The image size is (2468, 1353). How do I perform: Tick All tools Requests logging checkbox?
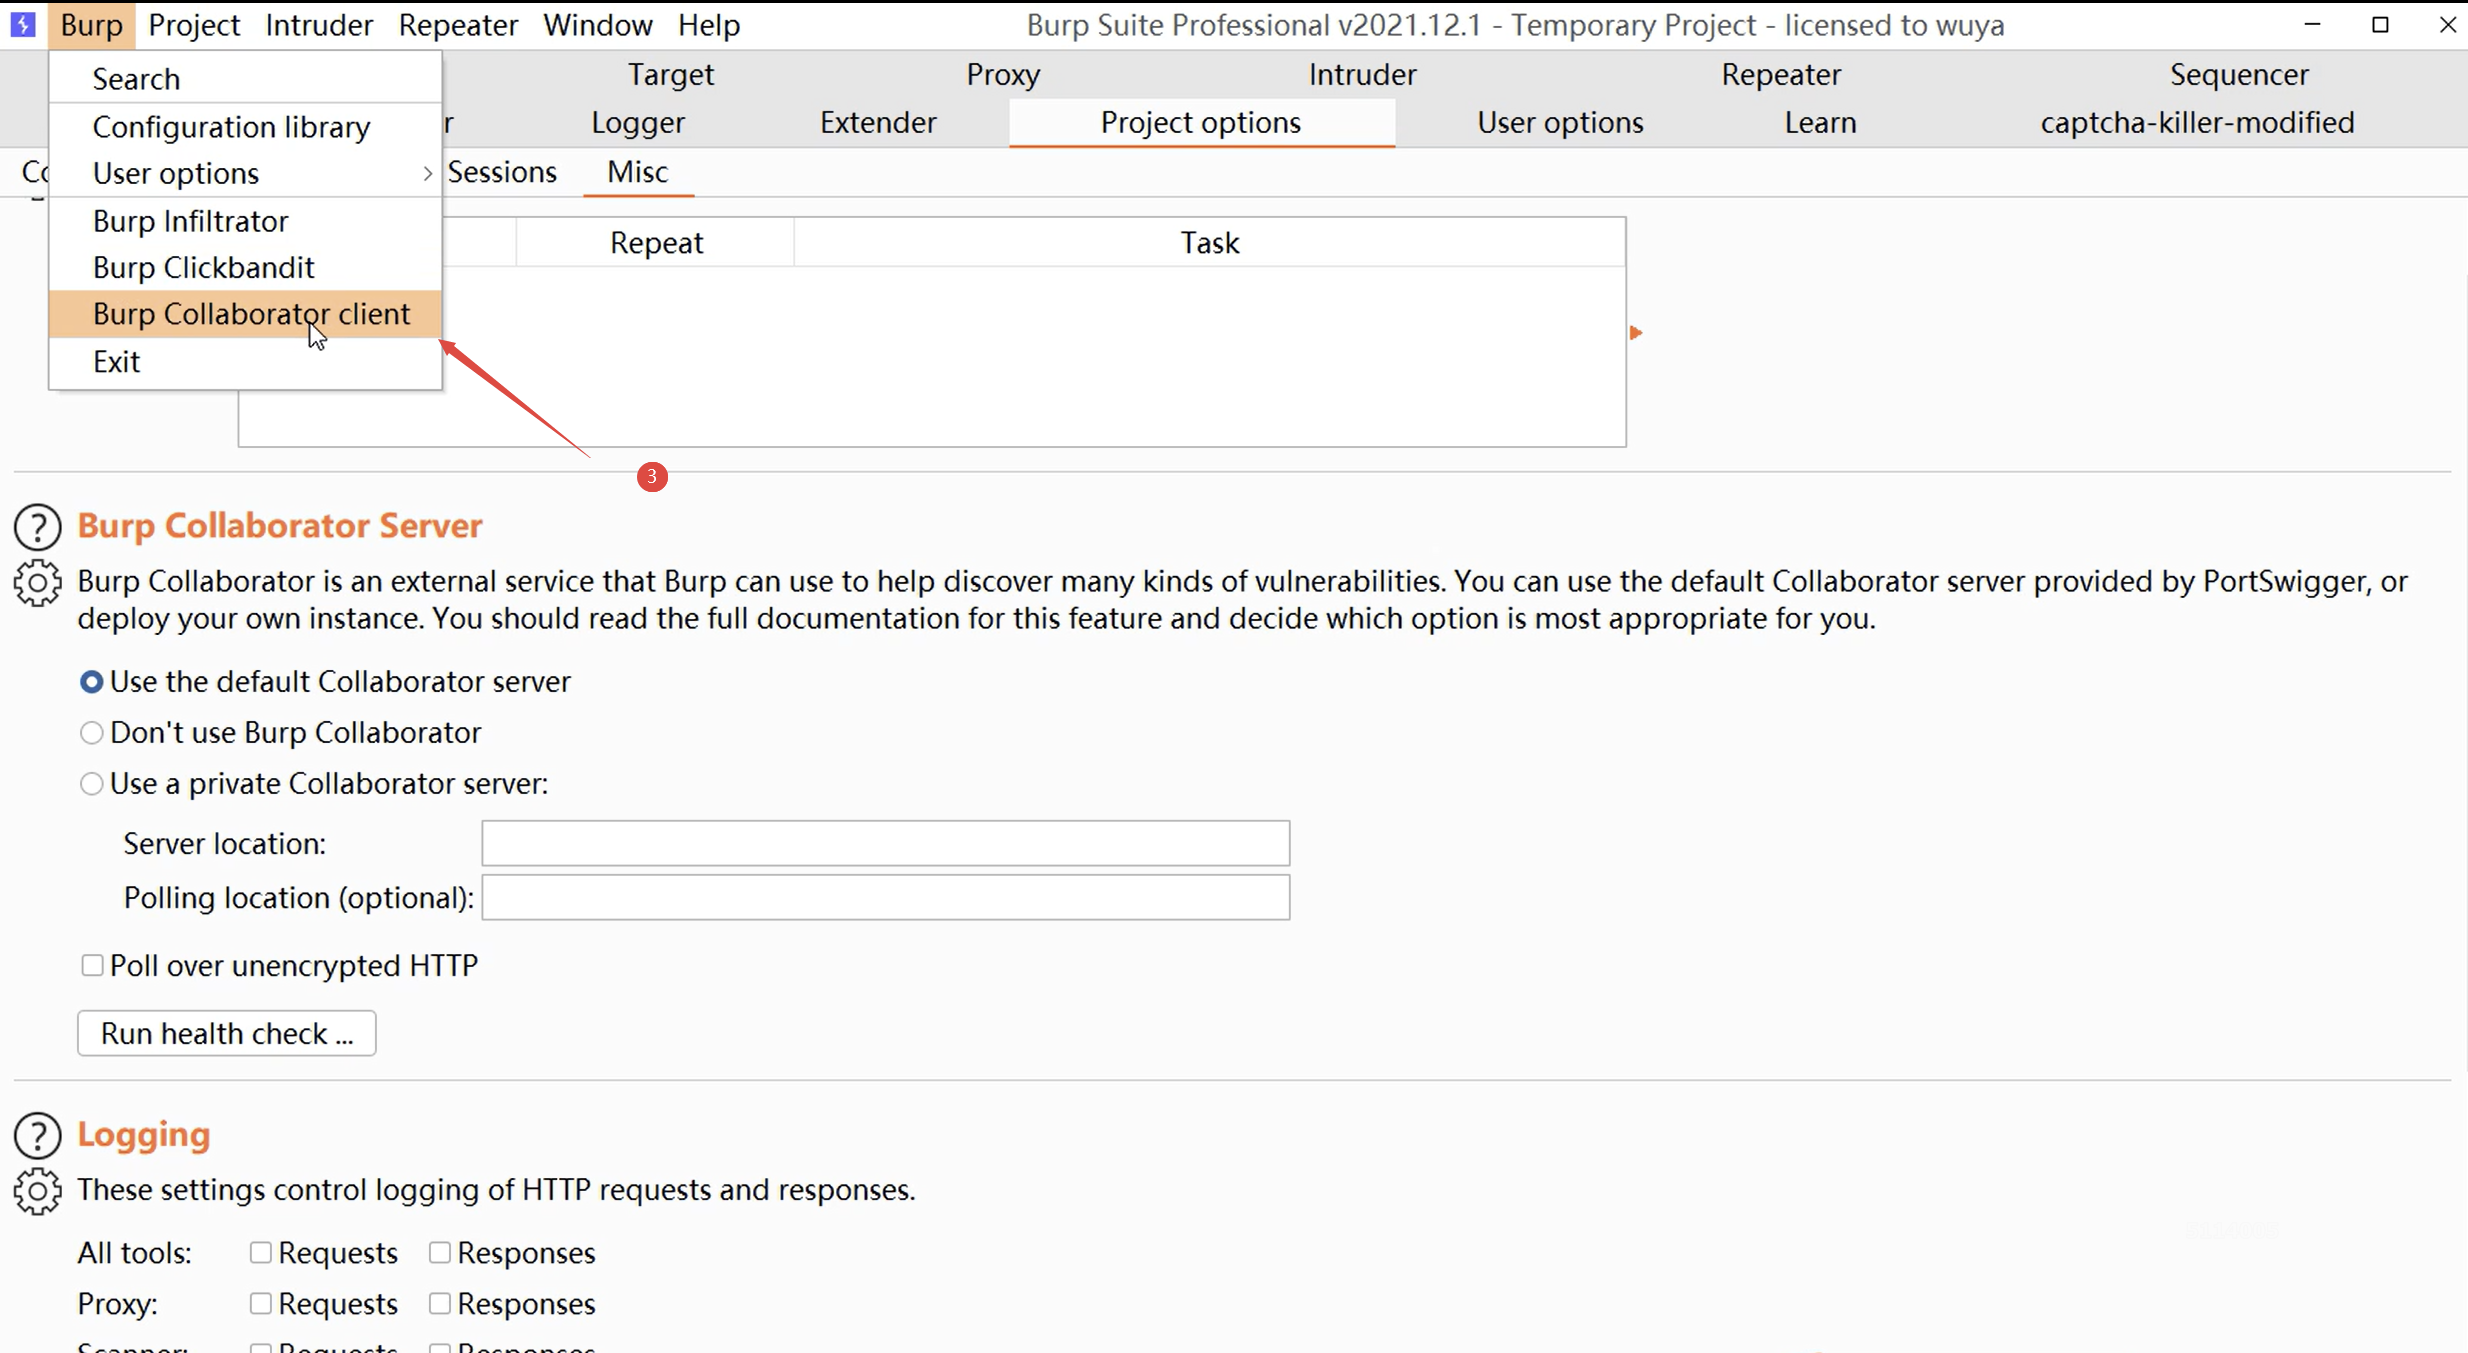coord(261,1252)
